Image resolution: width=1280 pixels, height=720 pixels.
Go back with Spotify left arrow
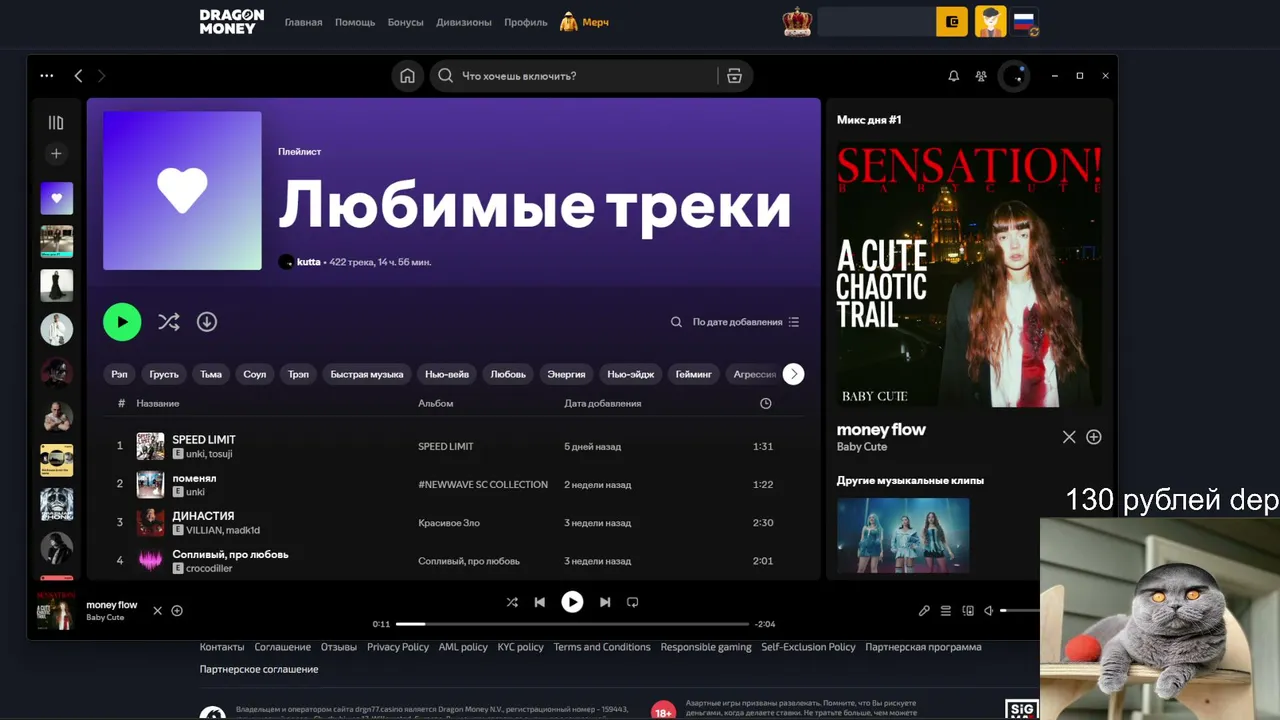(x=78, y=76)
